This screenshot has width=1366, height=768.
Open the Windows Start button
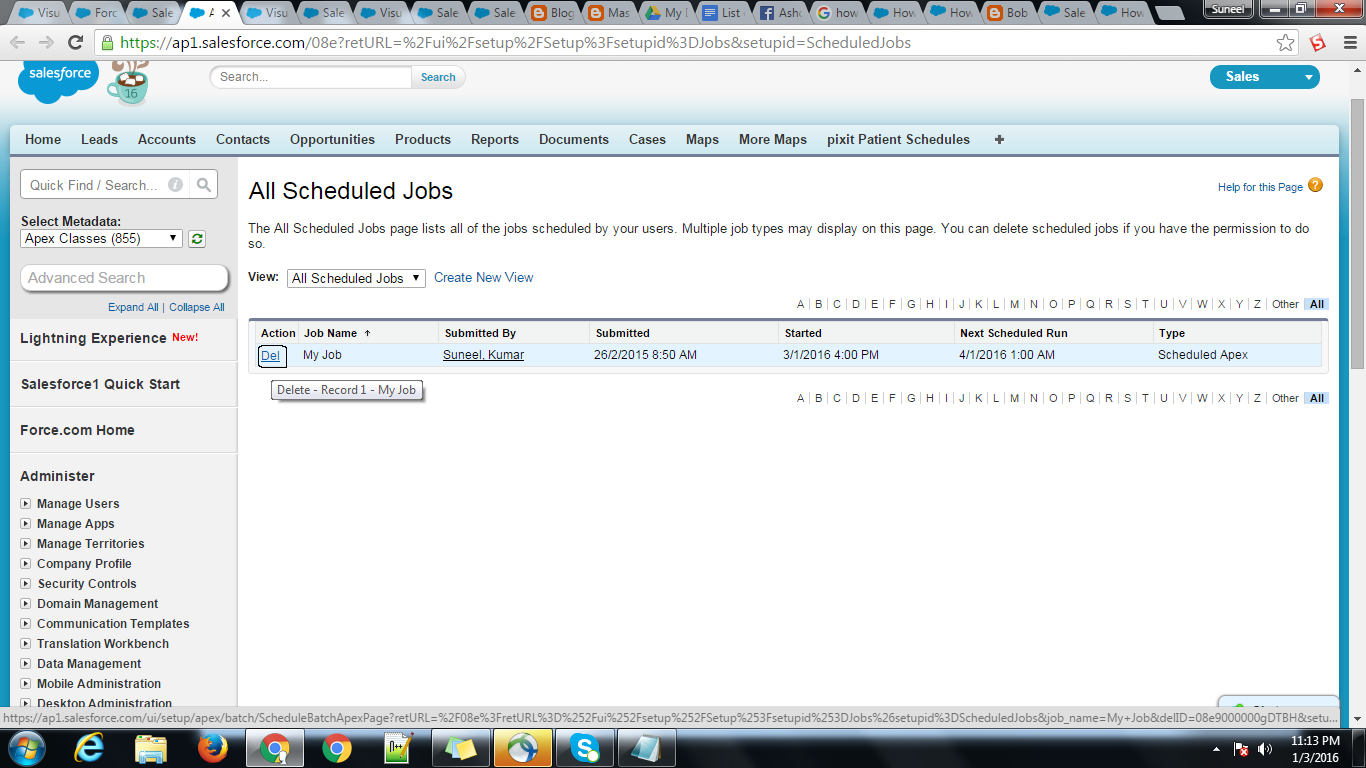coord(26,748)
